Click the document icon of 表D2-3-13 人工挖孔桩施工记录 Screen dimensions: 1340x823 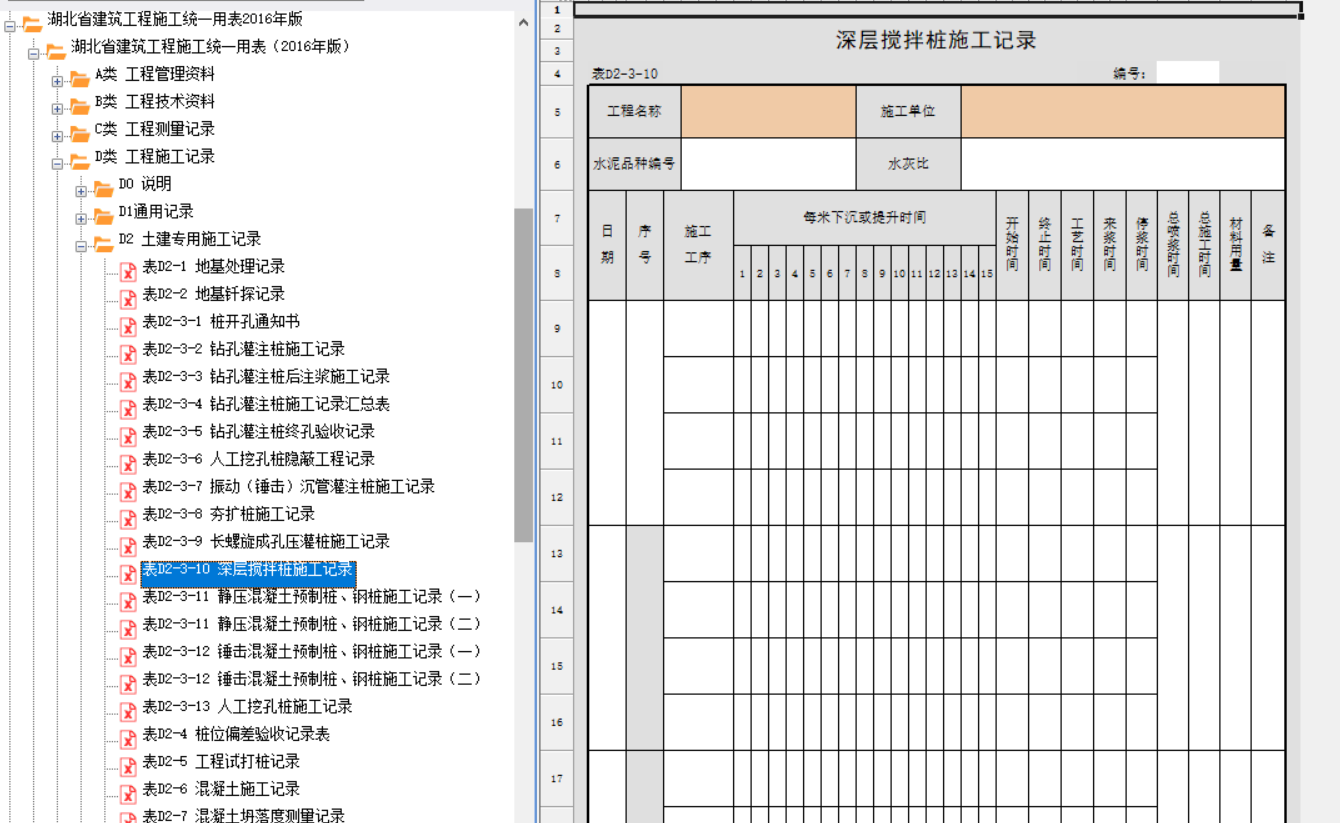(128, 711)
